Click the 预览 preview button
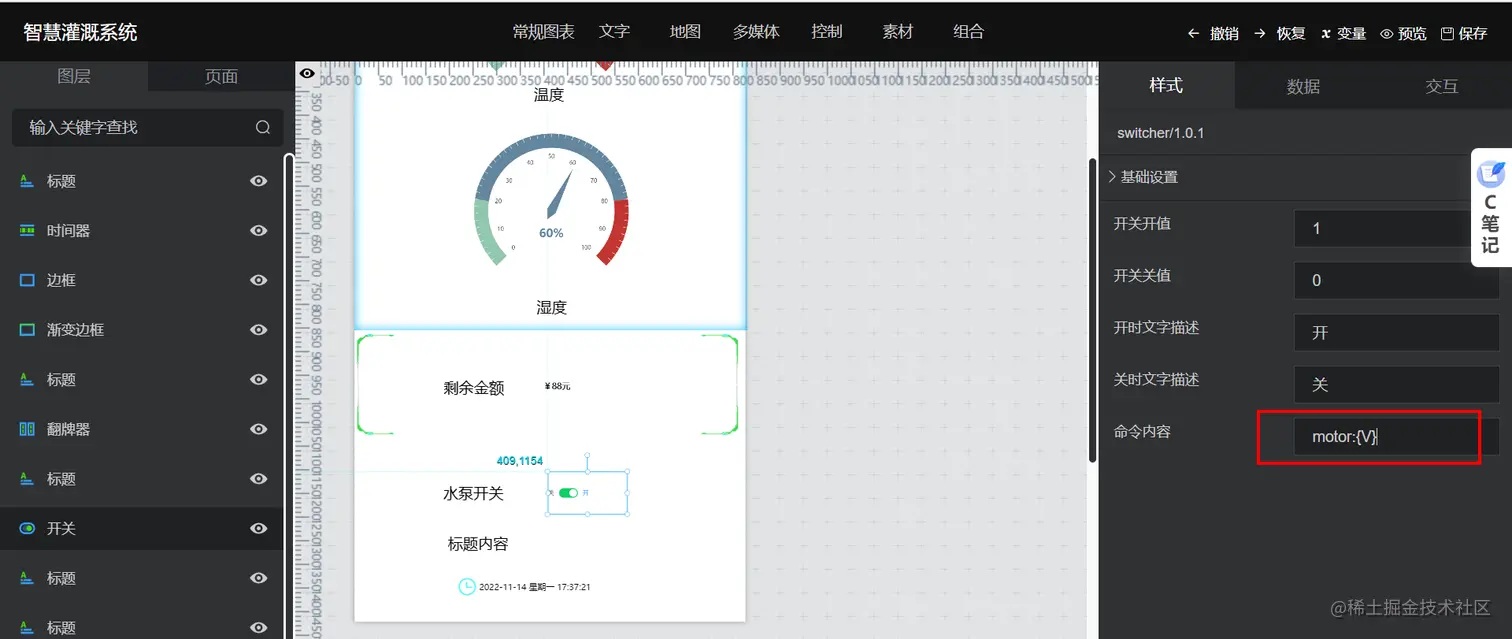The image size is (1512, 639). [1403, 33]
